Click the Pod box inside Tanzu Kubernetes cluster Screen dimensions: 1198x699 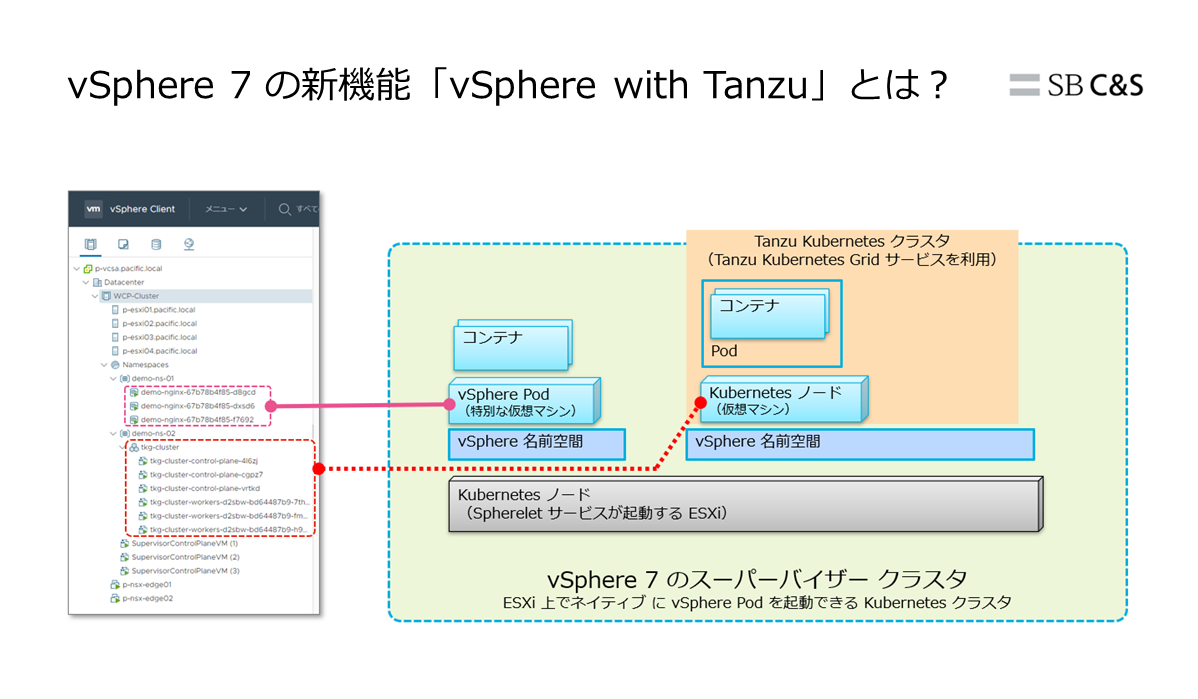tap(772, 324)
